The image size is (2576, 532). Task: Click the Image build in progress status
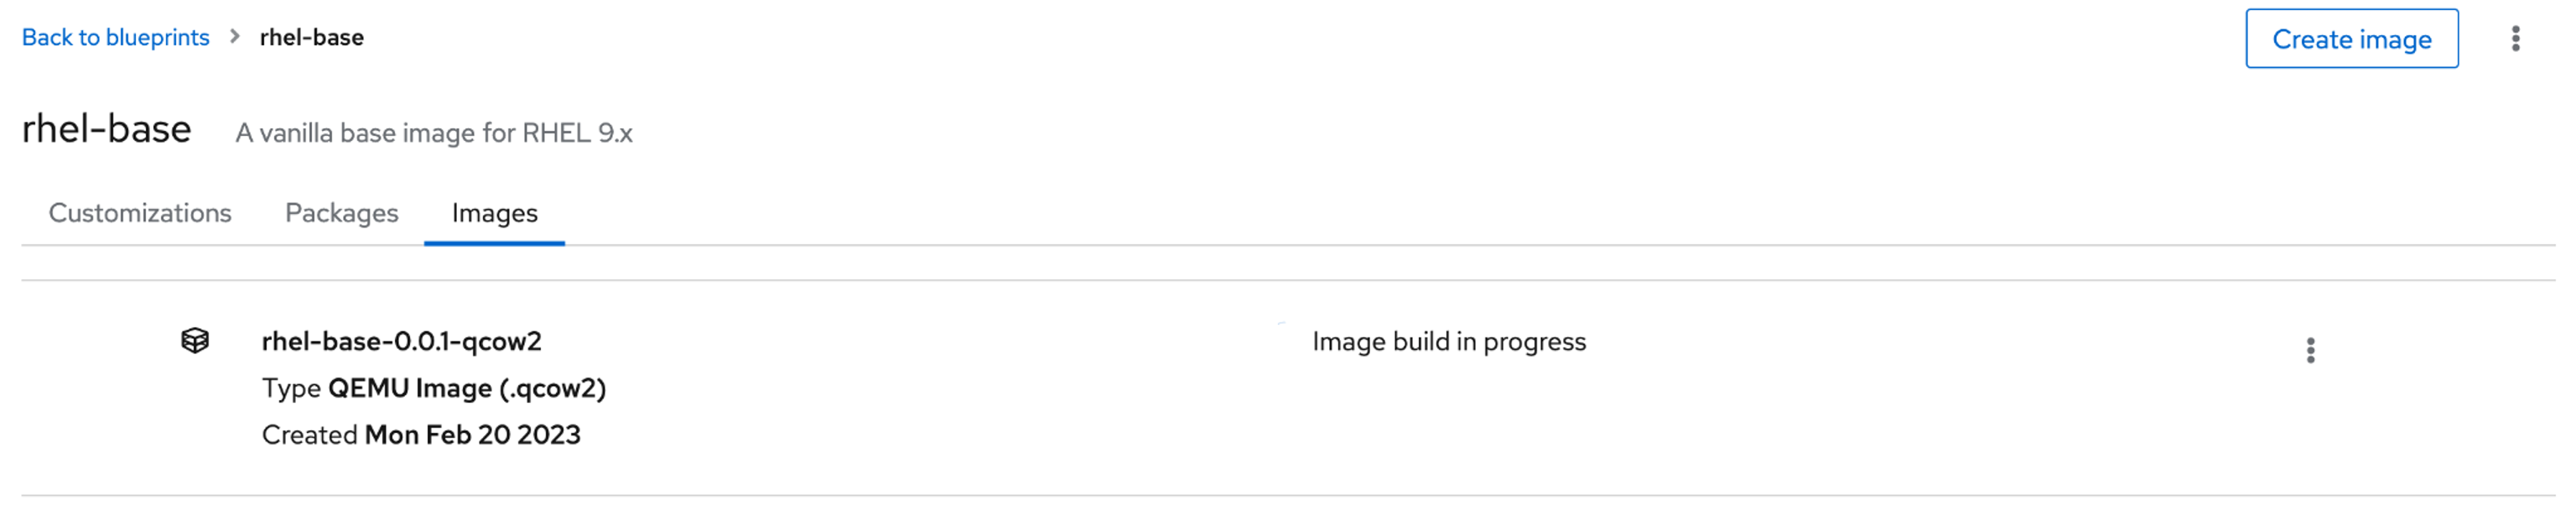(1449, 341)
